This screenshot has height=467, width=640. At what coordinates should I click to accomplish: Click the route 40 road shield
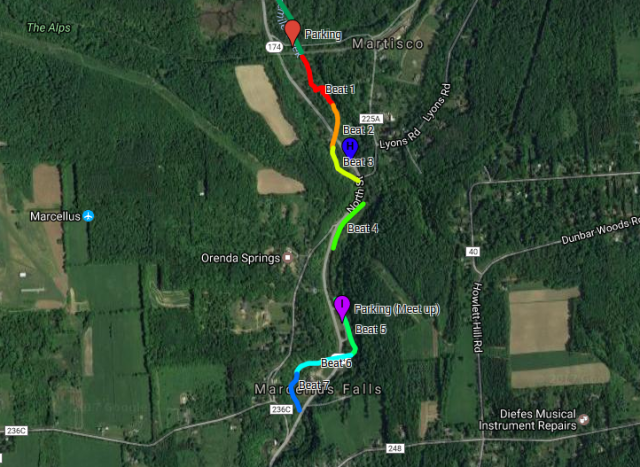click(473, 251)
